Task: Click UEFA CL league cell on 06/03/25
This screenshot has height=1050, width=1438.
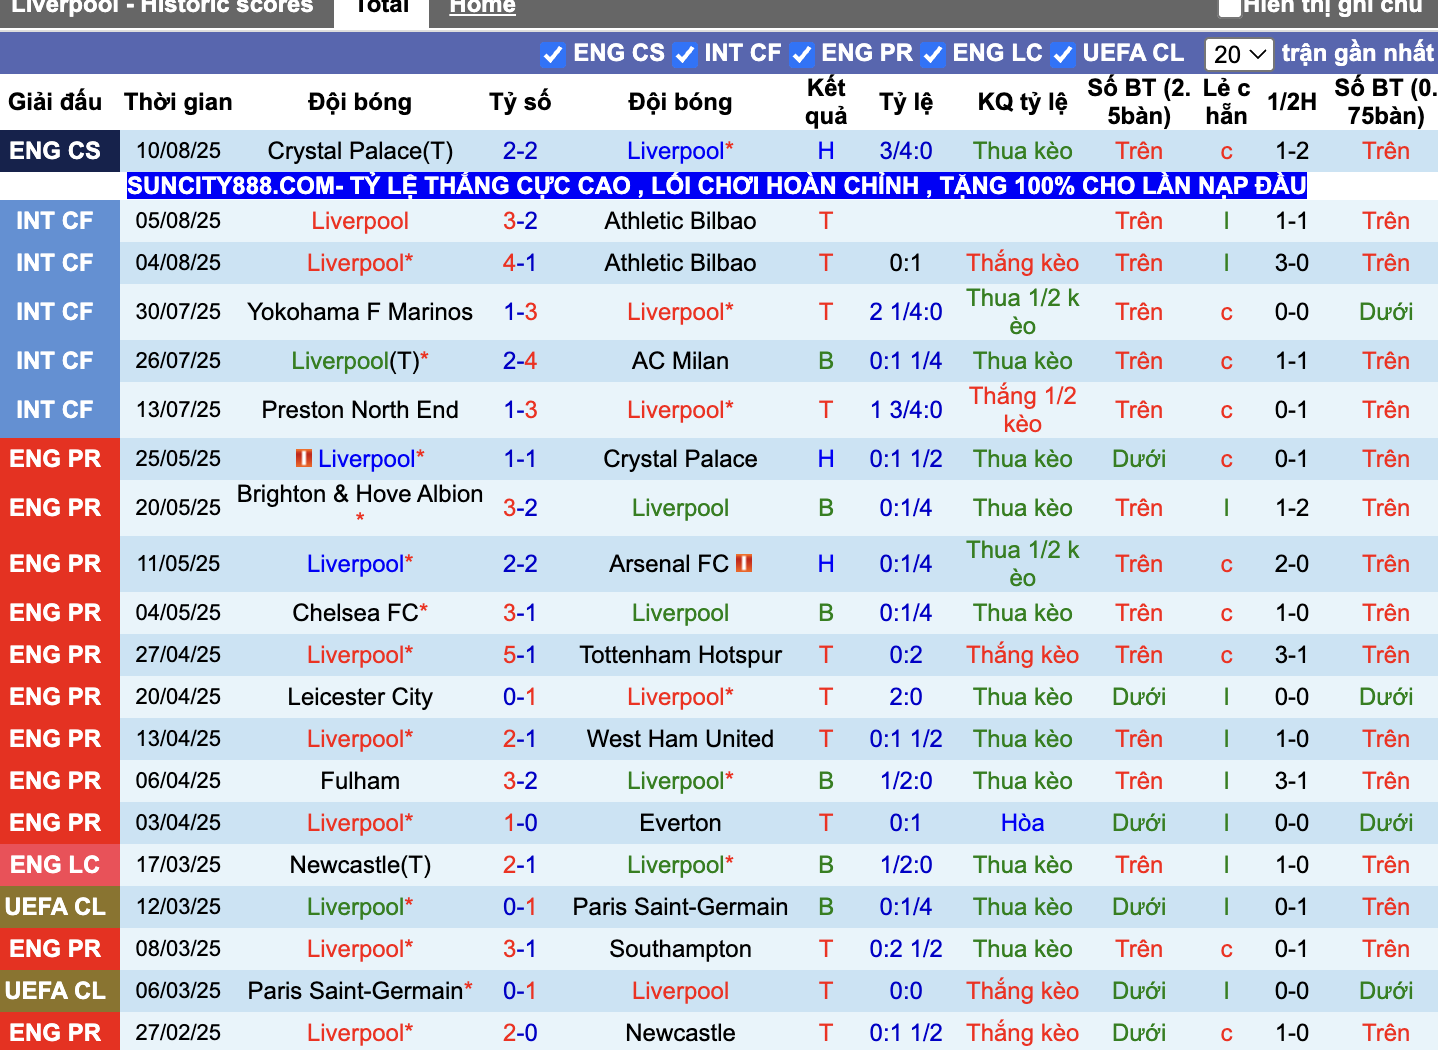Action: [x=60, y=991]
